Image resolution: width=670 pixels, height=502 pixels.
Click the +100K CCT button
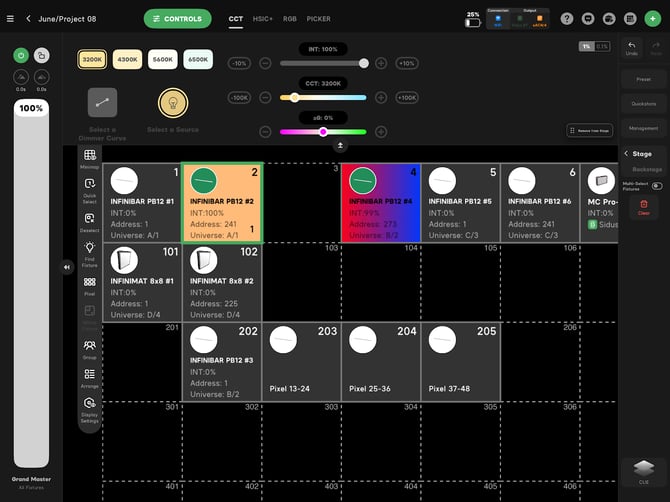click(x=407, y=97)
